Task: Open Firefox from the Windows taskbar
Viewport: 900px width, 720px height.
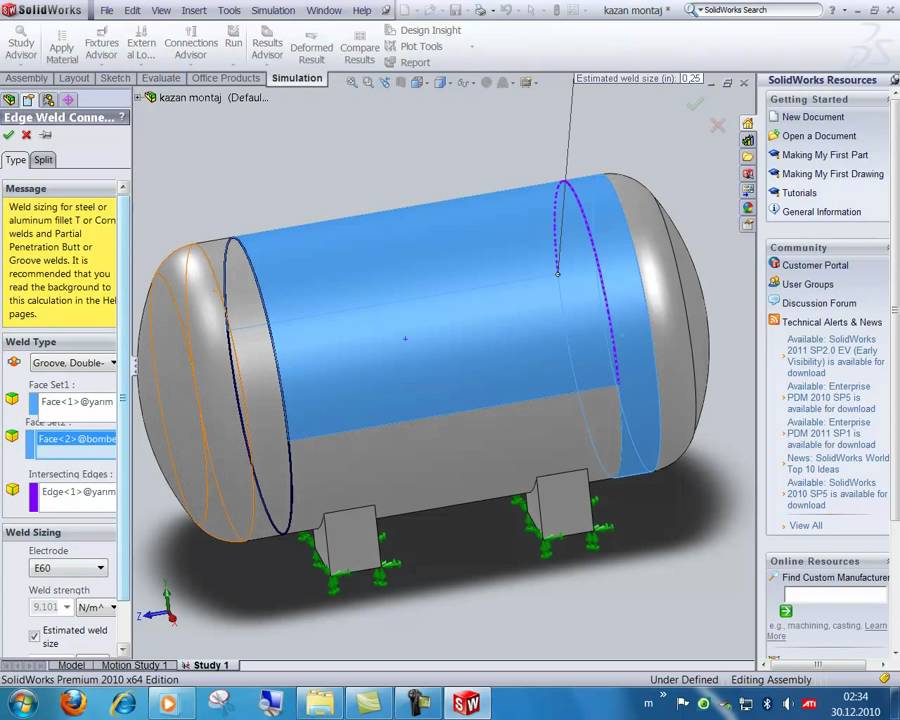Action: click(x=73, y=703)
